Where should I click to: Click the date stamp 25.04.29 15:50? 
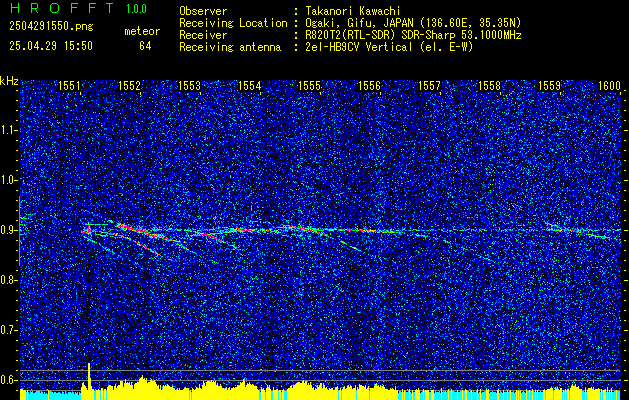tap(51, 46)
